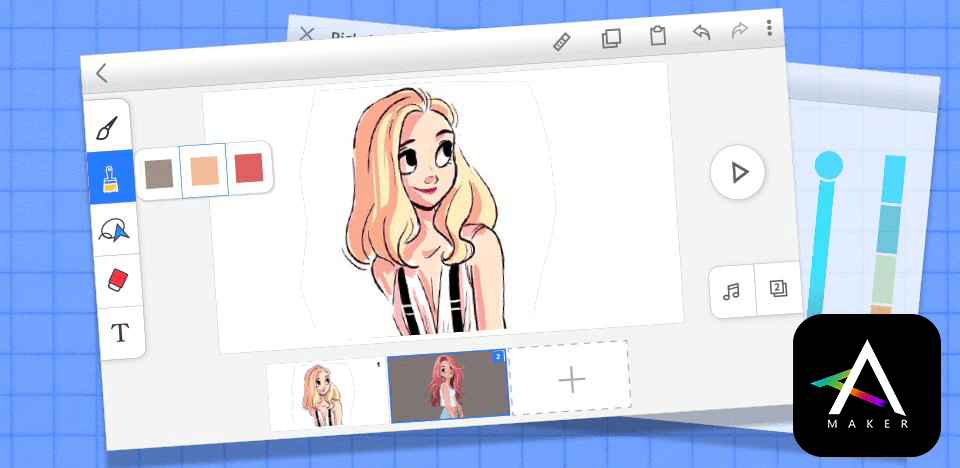Pick the red color swatch
960x468 pixels.
click(249, 168)
